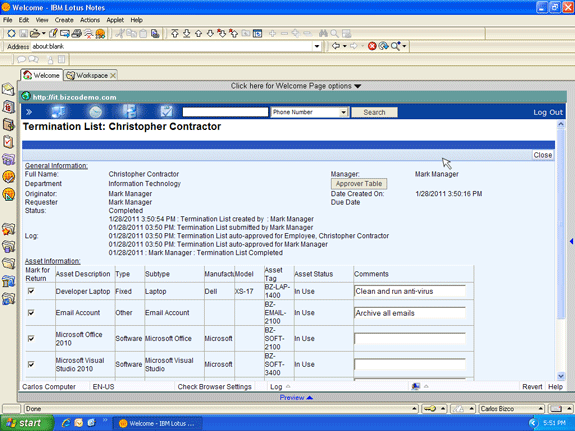Click the Search button
This screenshot has height=431, width=575.
374,112
